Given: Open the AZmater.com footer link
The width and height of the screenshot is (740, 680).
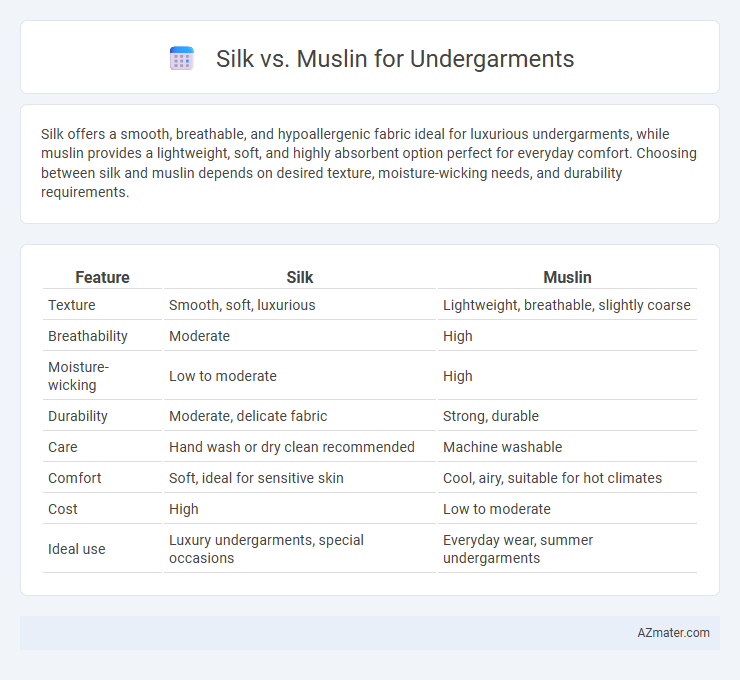Looking at the screenshot, I should 673,633.
